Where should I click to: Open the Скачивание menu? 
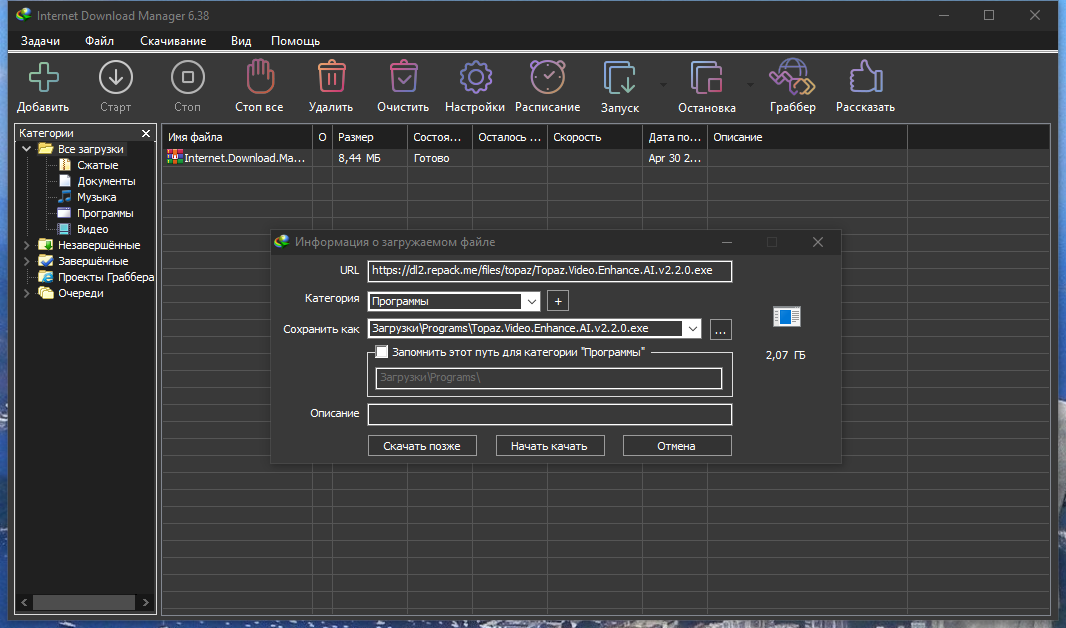[173, 41]
